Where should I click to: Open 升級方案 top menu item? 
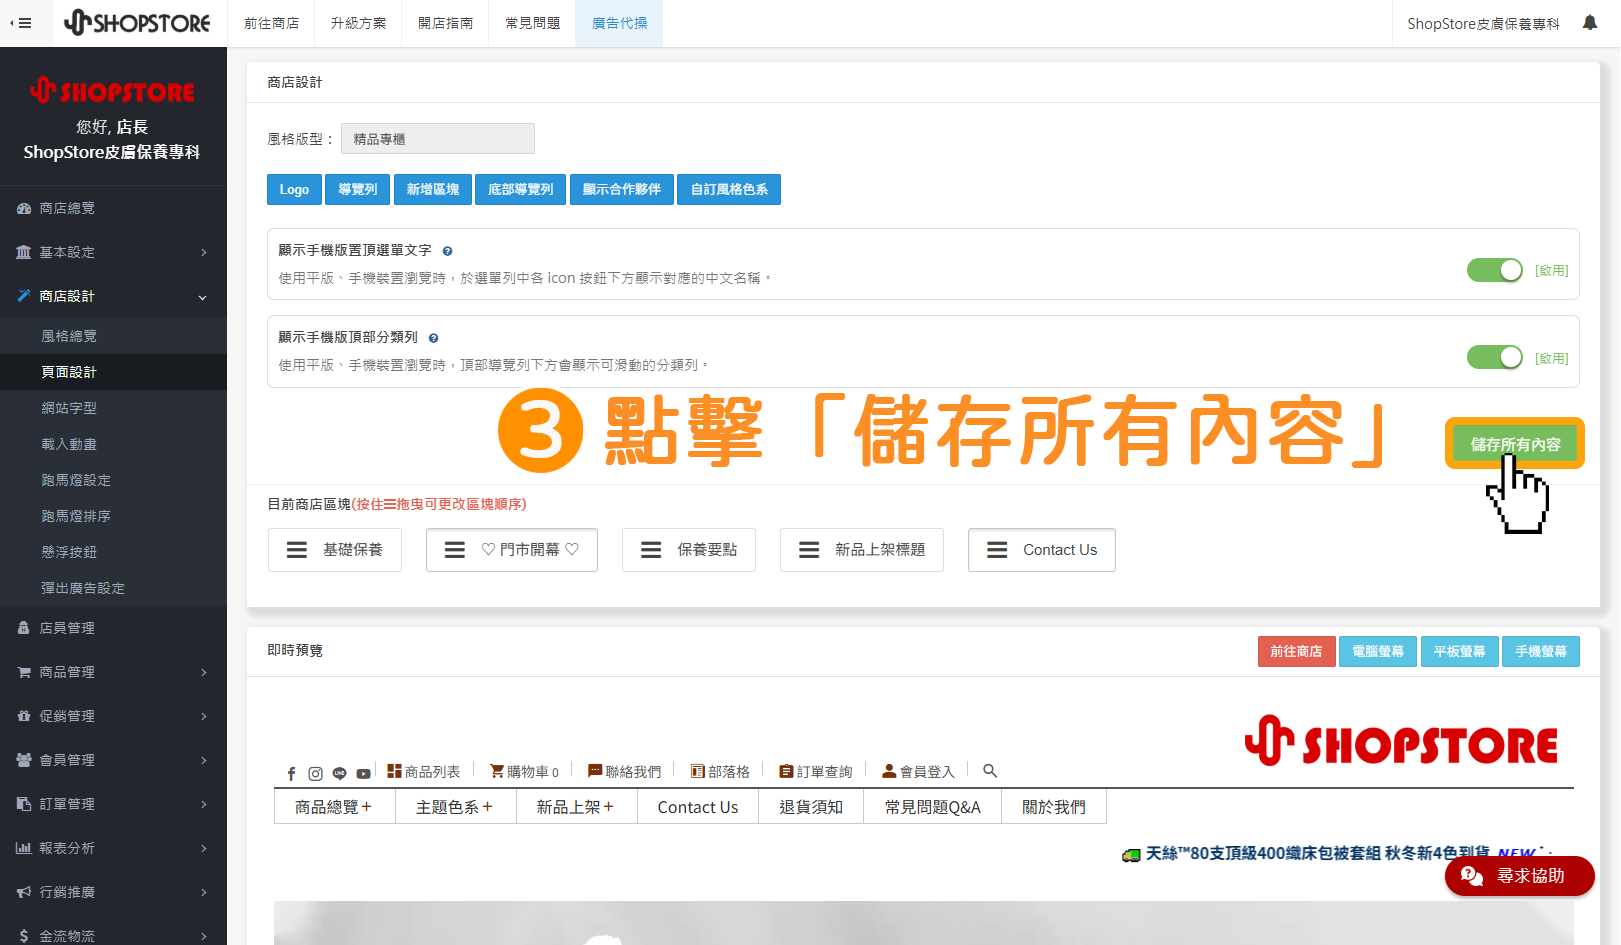point(358,23)
